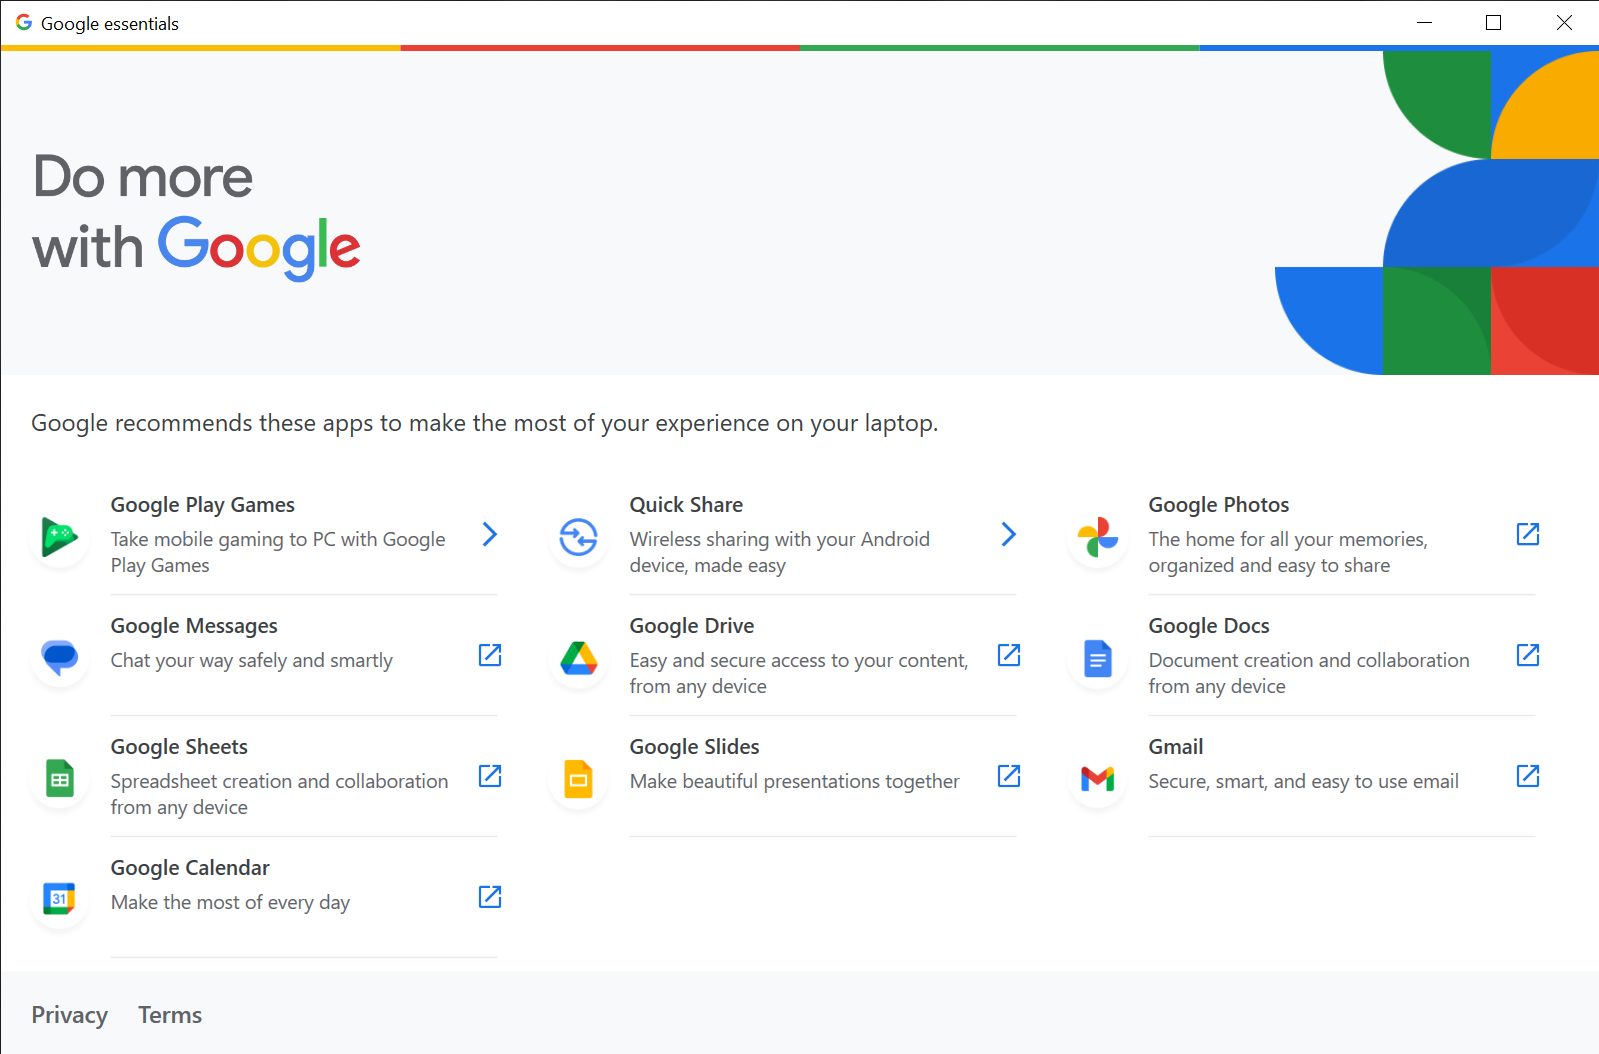Click the Google Drive triangle icon

click(579, 658)
